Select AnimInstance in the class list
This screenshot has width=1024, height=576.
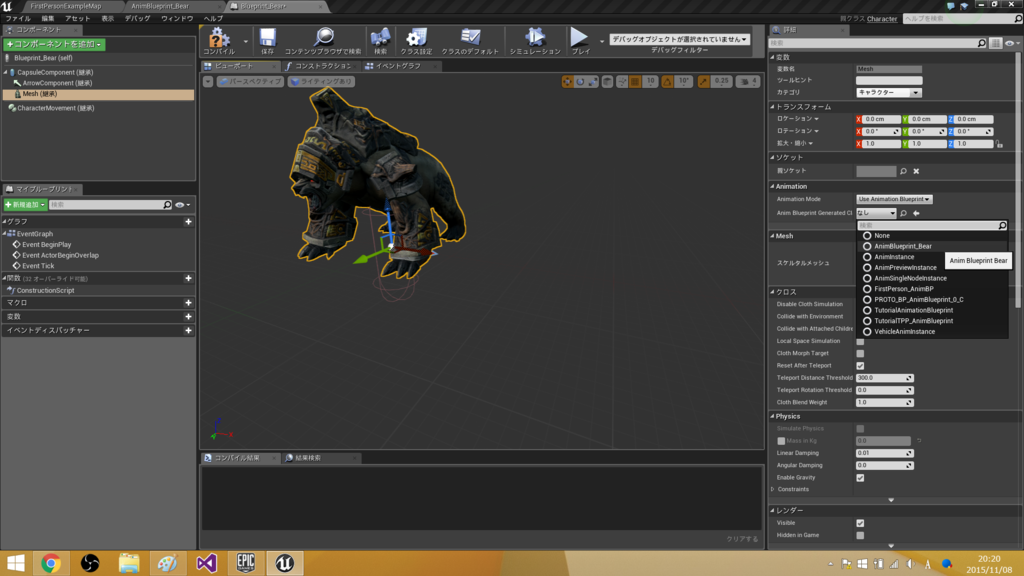coord(894,257)
